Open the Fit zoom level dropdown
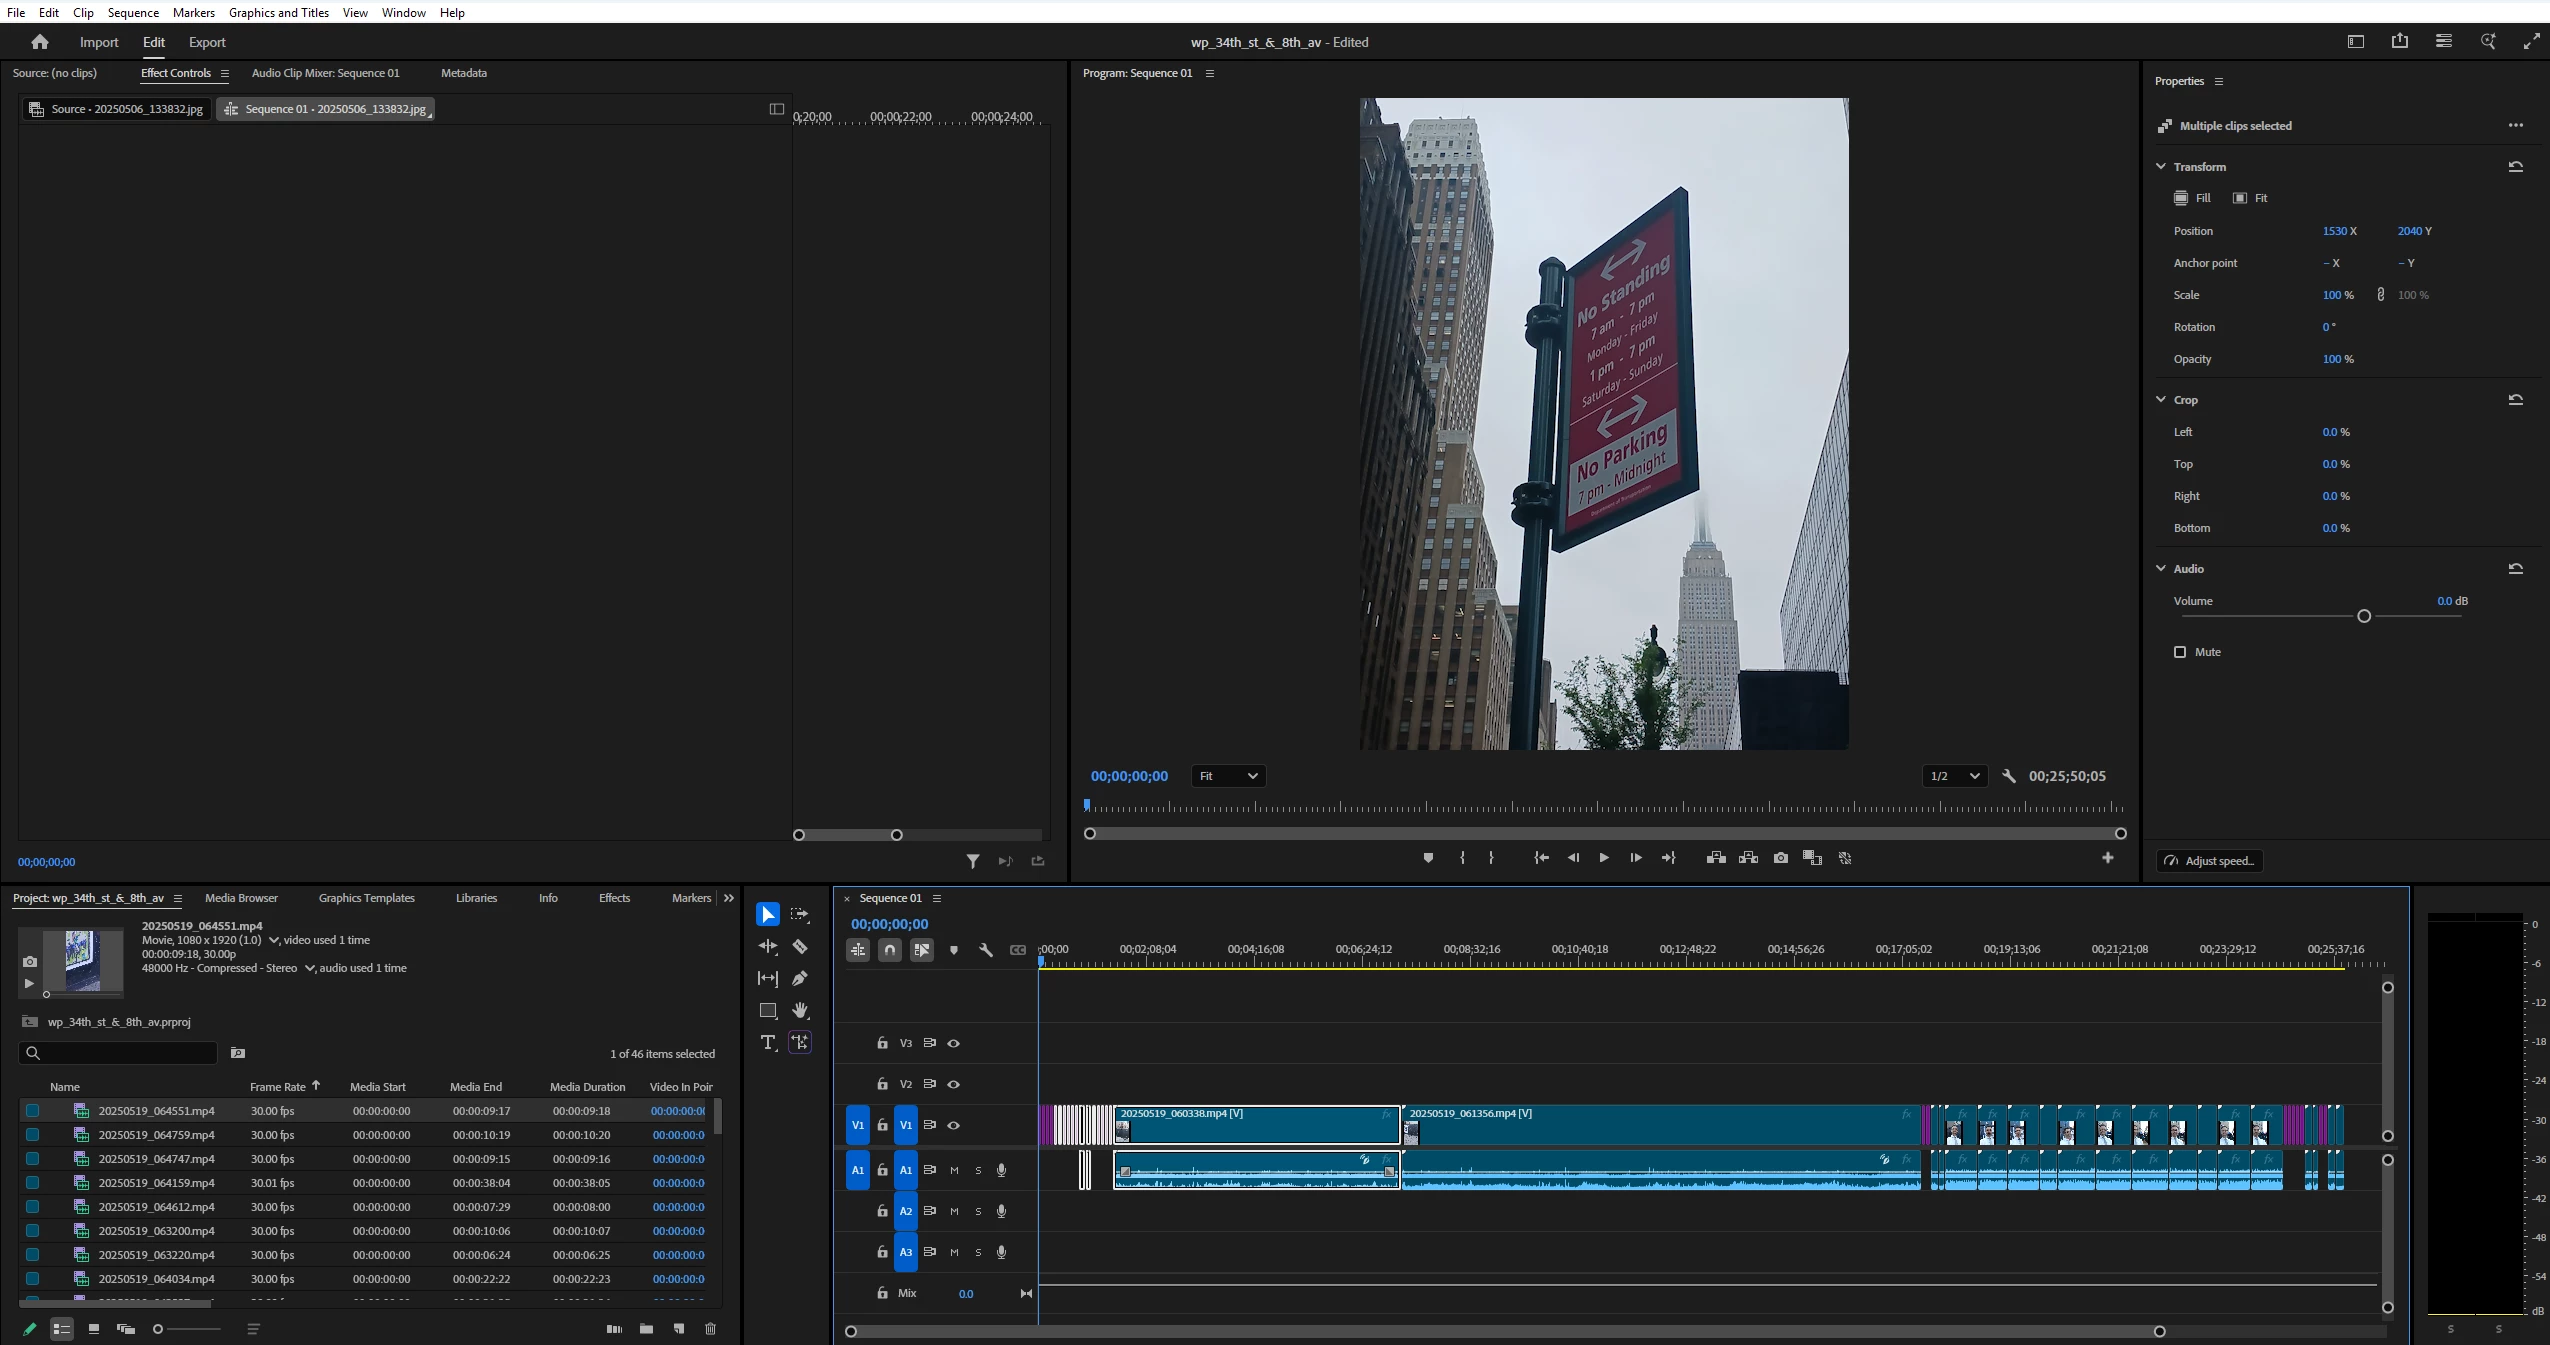Screen dimensions: 2550x1345 [x=1228, y=776]
